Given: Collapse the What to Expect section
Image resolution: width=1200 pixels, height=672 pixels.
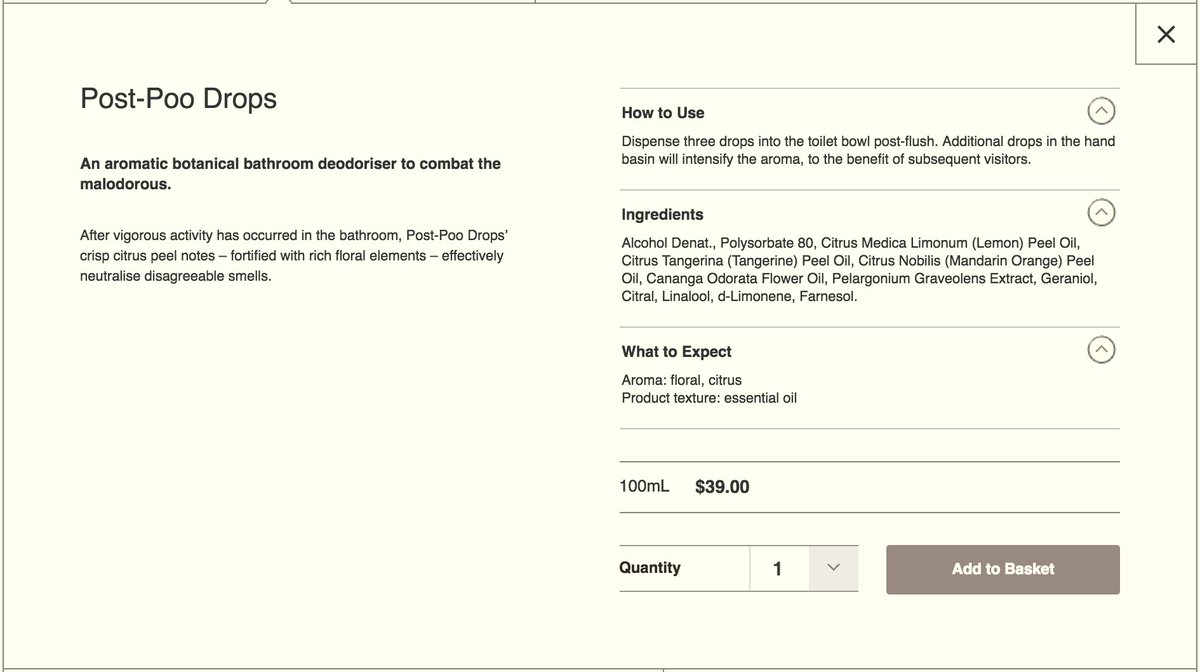Looking at the screenshot, I should [x=1101, y=350].
